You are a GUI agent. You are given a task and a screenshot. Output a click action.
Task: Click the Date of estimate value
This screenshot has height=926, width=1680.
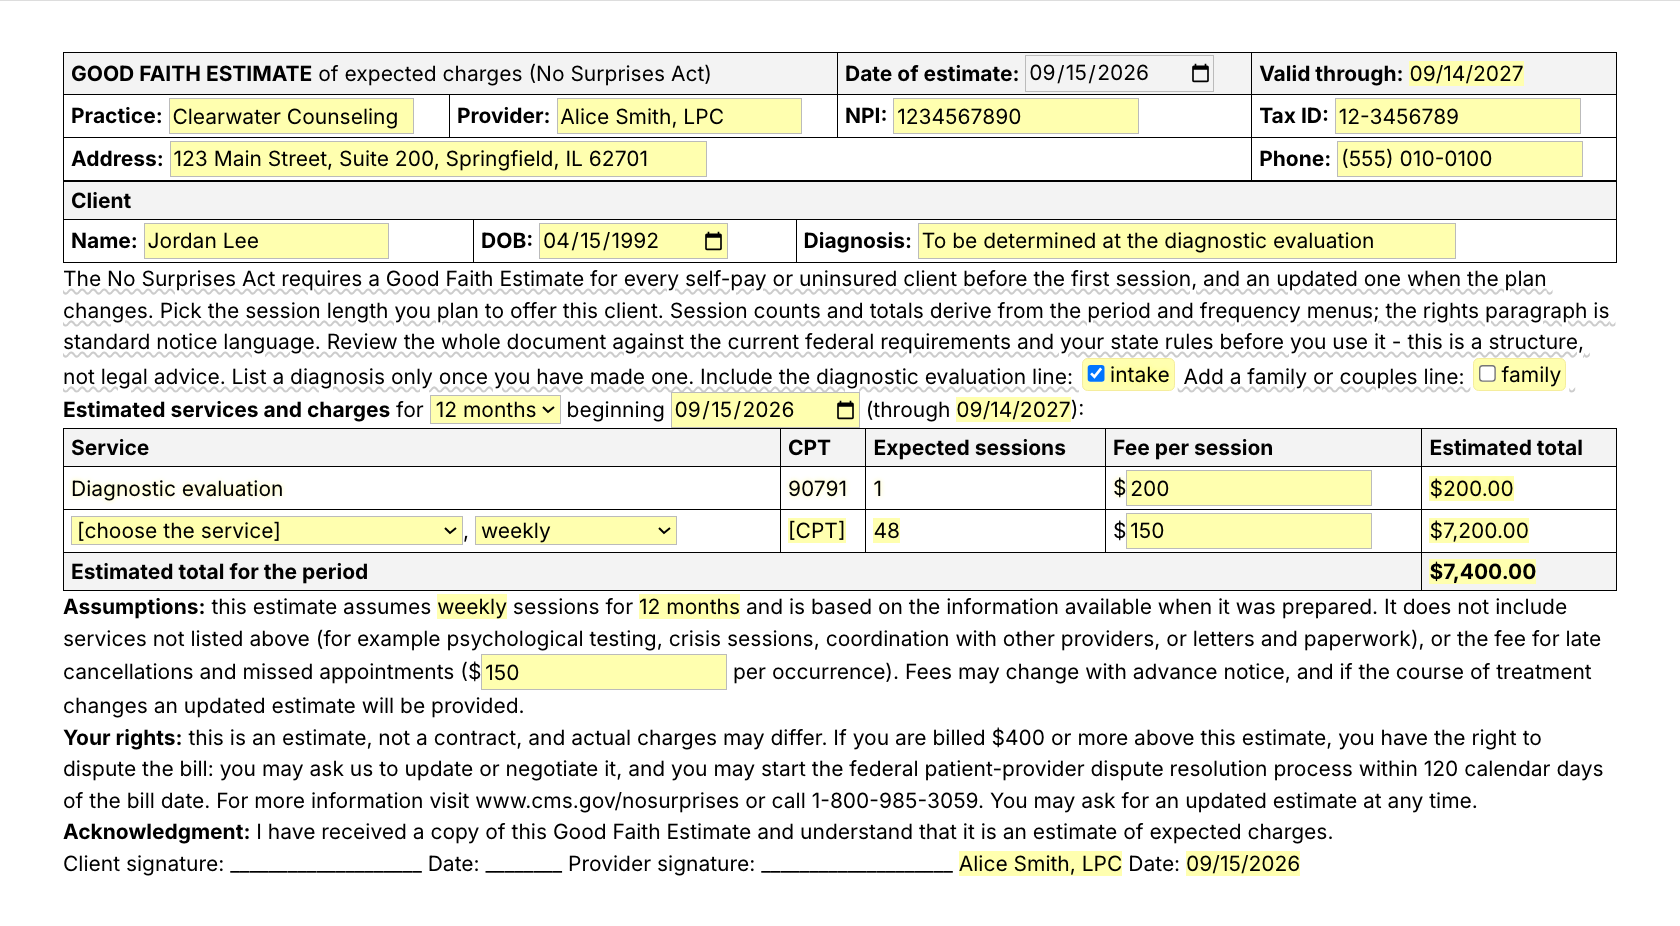[1089, 73]
